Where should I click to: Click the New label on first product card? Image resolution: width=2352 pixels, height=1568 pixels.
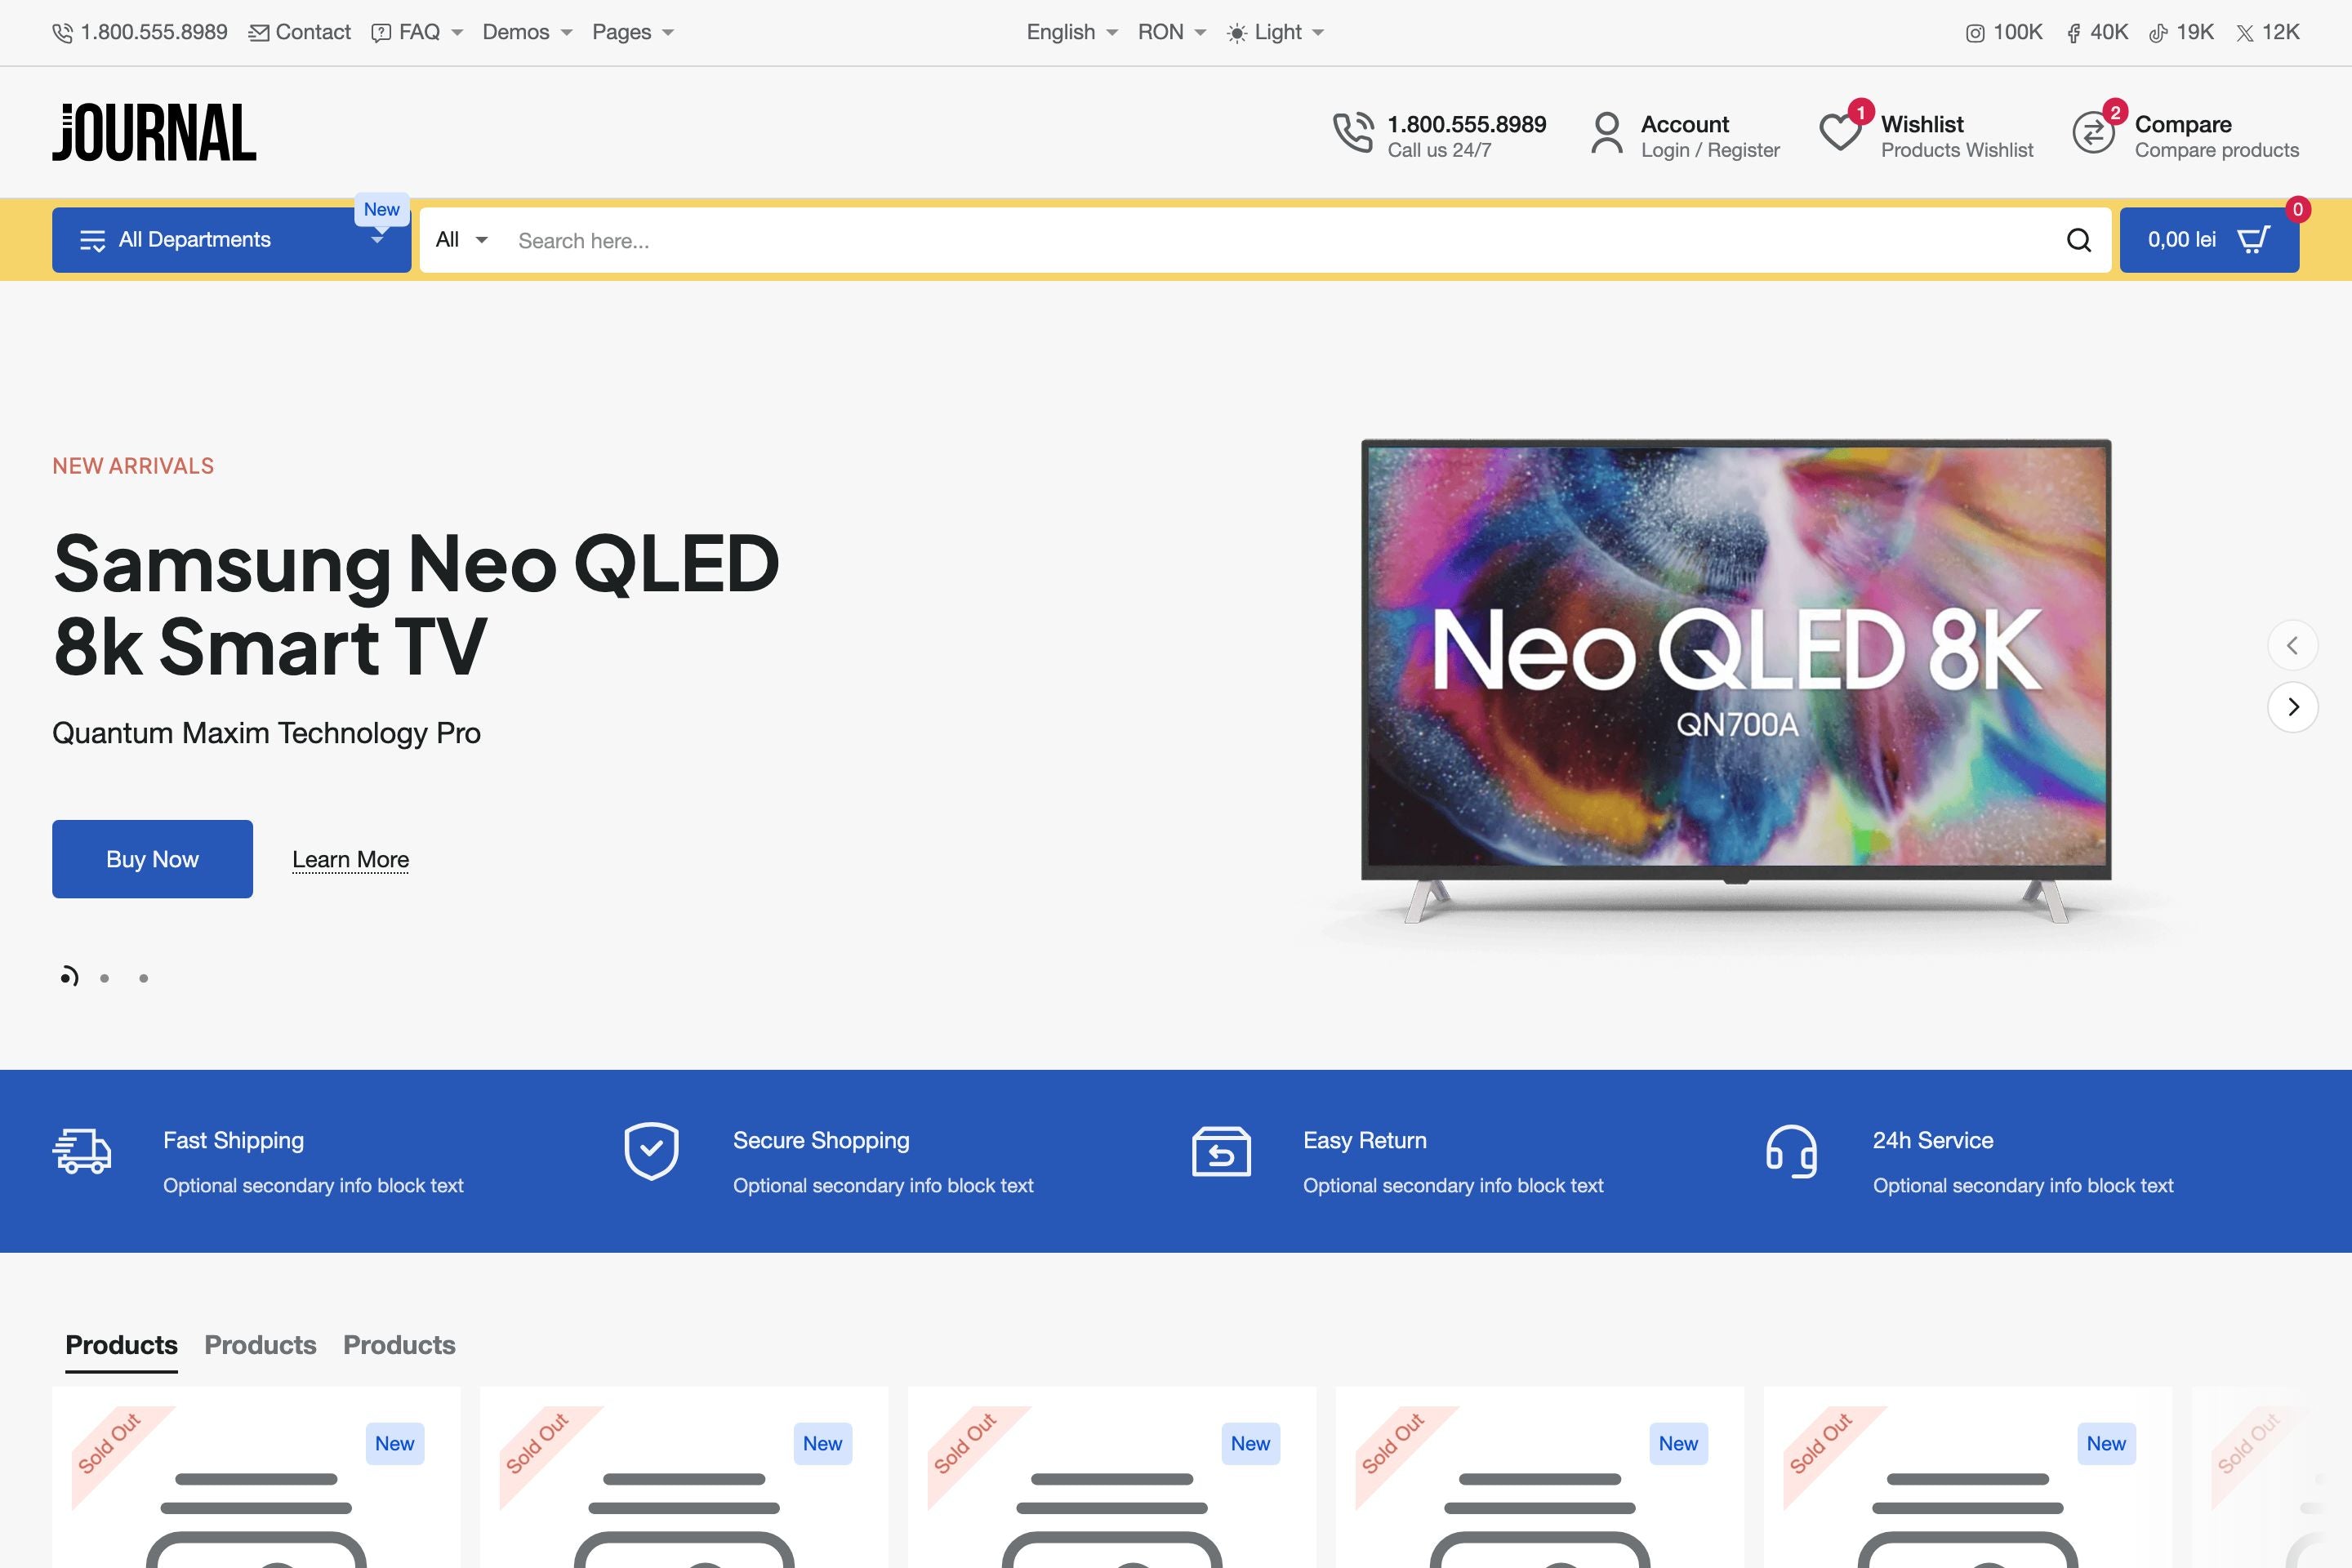pos(394,1443)
